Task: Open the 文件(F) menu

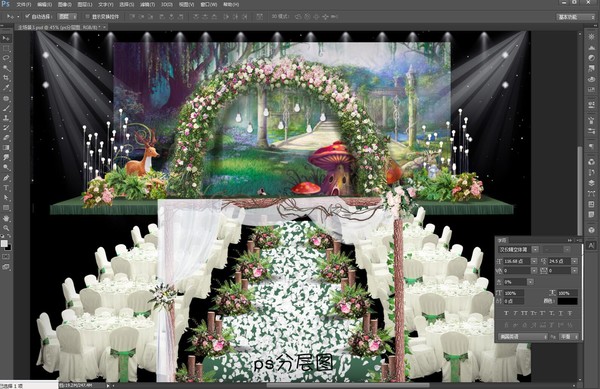Action: pos(24,5)
